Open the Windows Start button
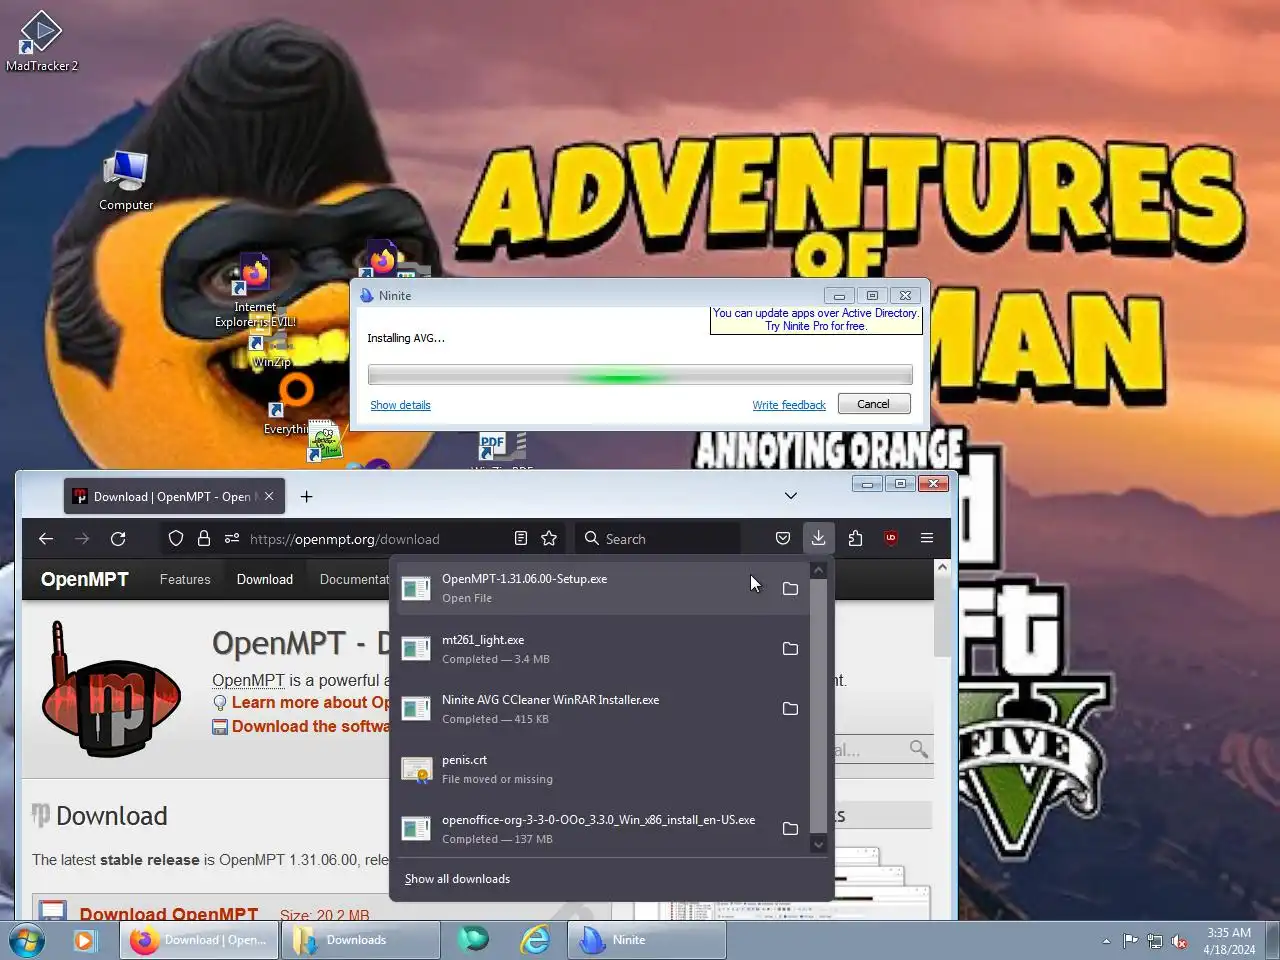This screenshot has height=960, width=1280. 27,940
